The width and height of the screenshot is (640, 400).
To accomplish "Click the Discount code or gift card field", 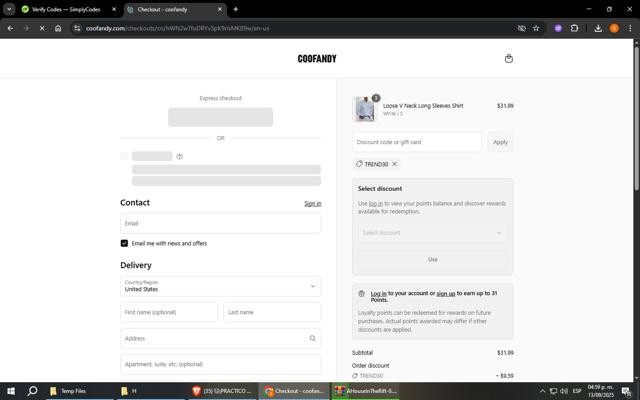I will (417, 142).
